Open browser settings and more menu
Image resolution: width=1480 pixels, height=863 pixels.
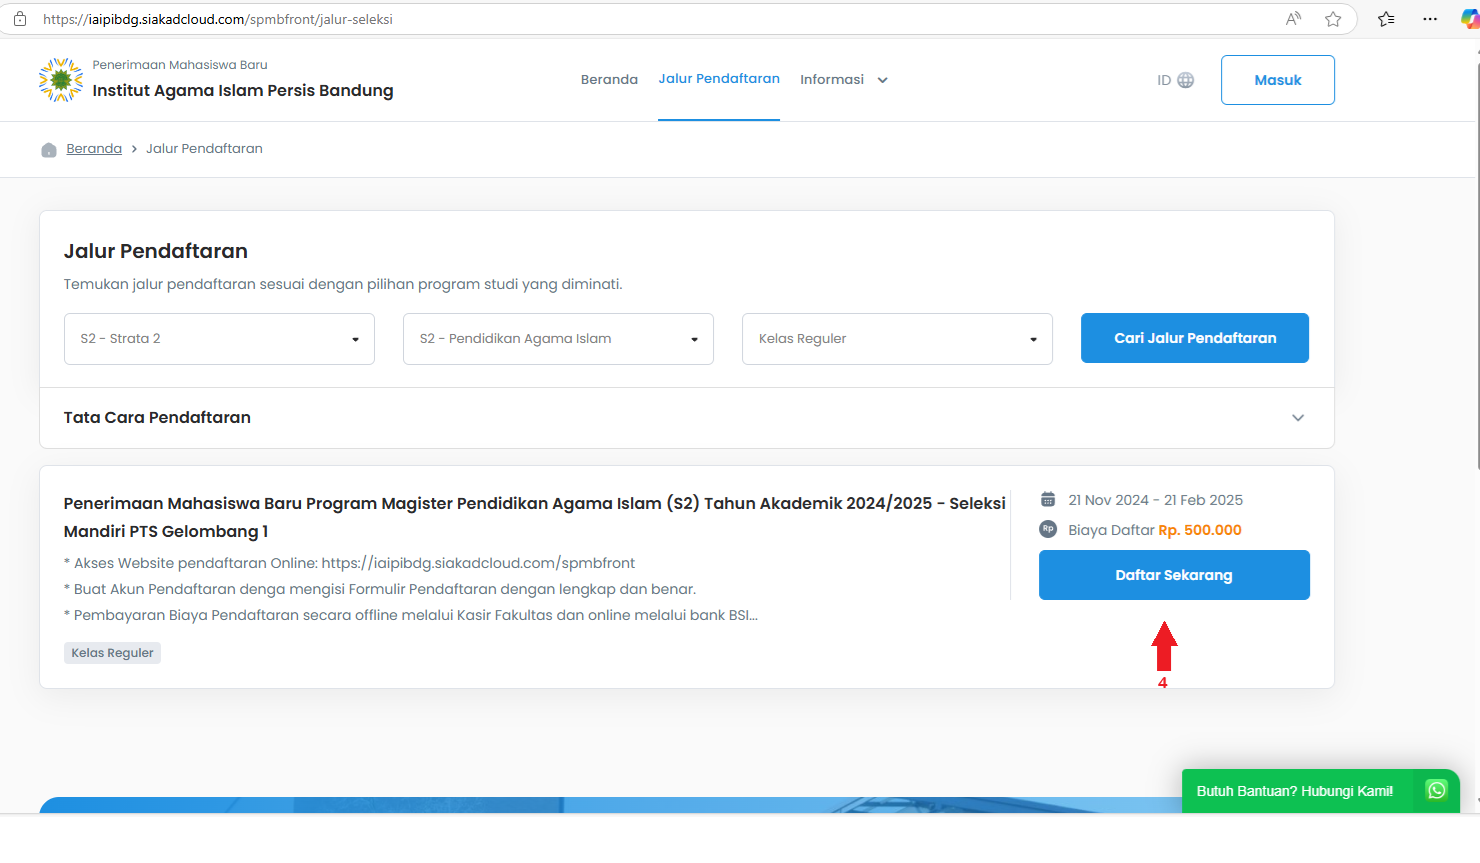pyautogui.click(x=1430, y=19)
